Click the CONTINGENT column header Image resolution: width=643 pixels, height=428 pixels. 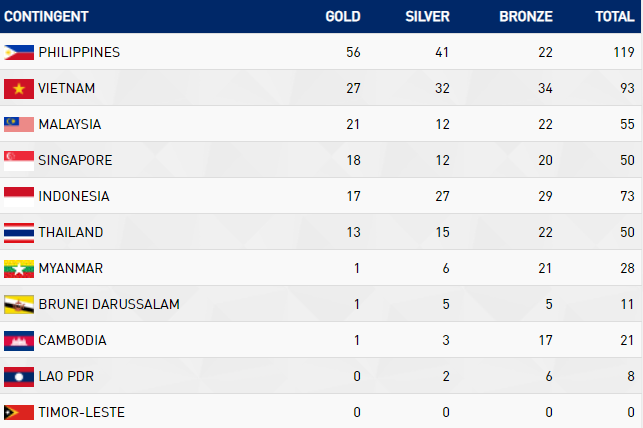coord(46,17)
